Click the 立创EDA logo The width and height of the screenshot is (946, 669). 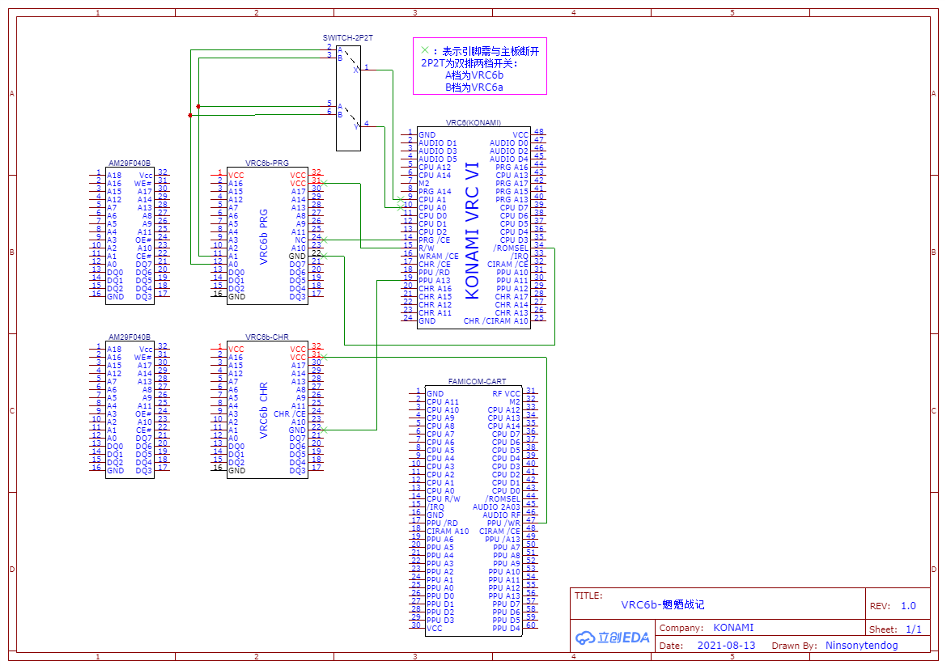[612, 638]
